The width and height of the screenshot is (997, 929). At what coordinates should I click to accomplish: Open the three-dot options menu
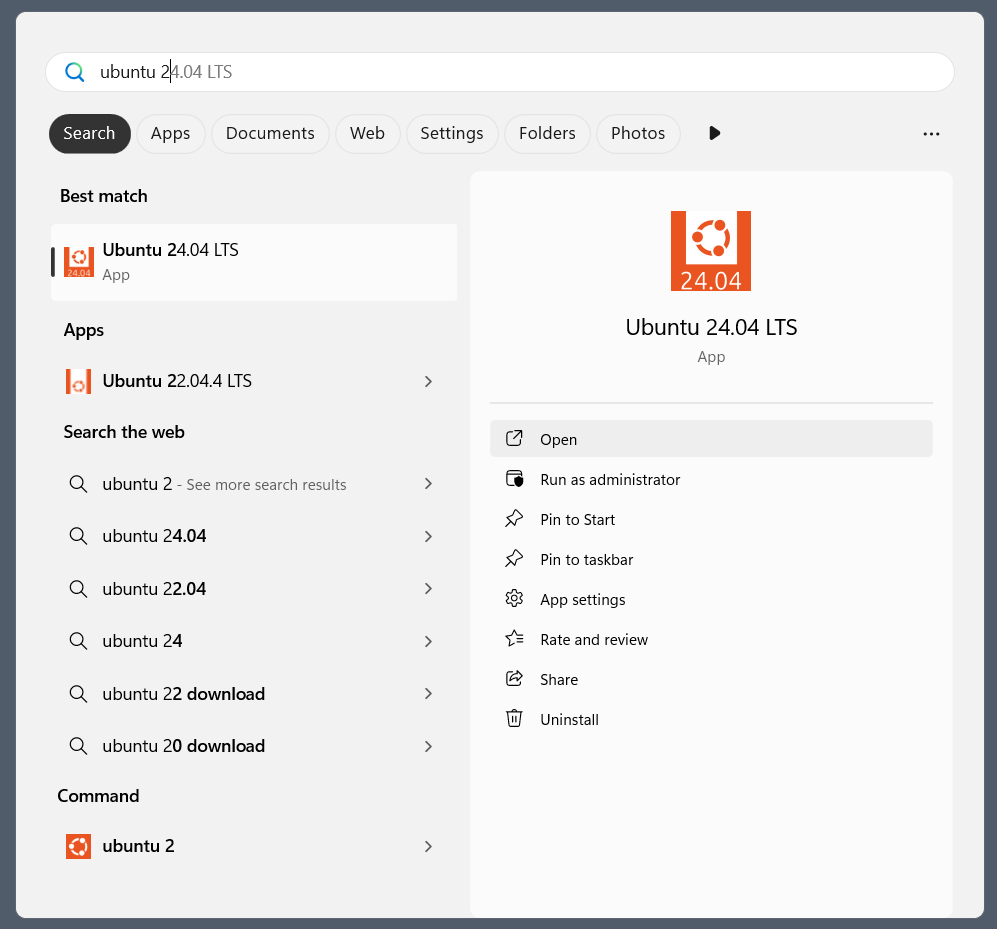coord(932,134)
